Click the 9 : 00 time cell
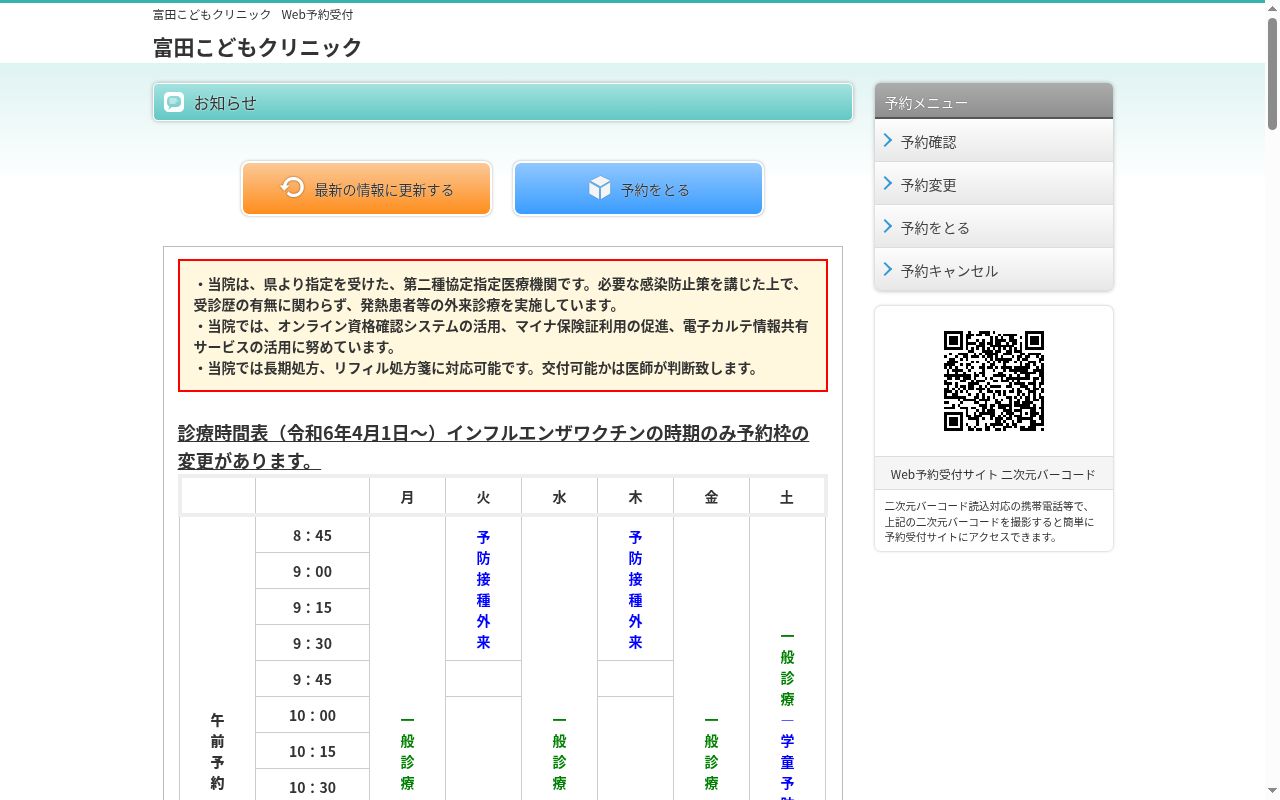The image size is (1280, 800). pyautogui.click(x=312, y=571)
